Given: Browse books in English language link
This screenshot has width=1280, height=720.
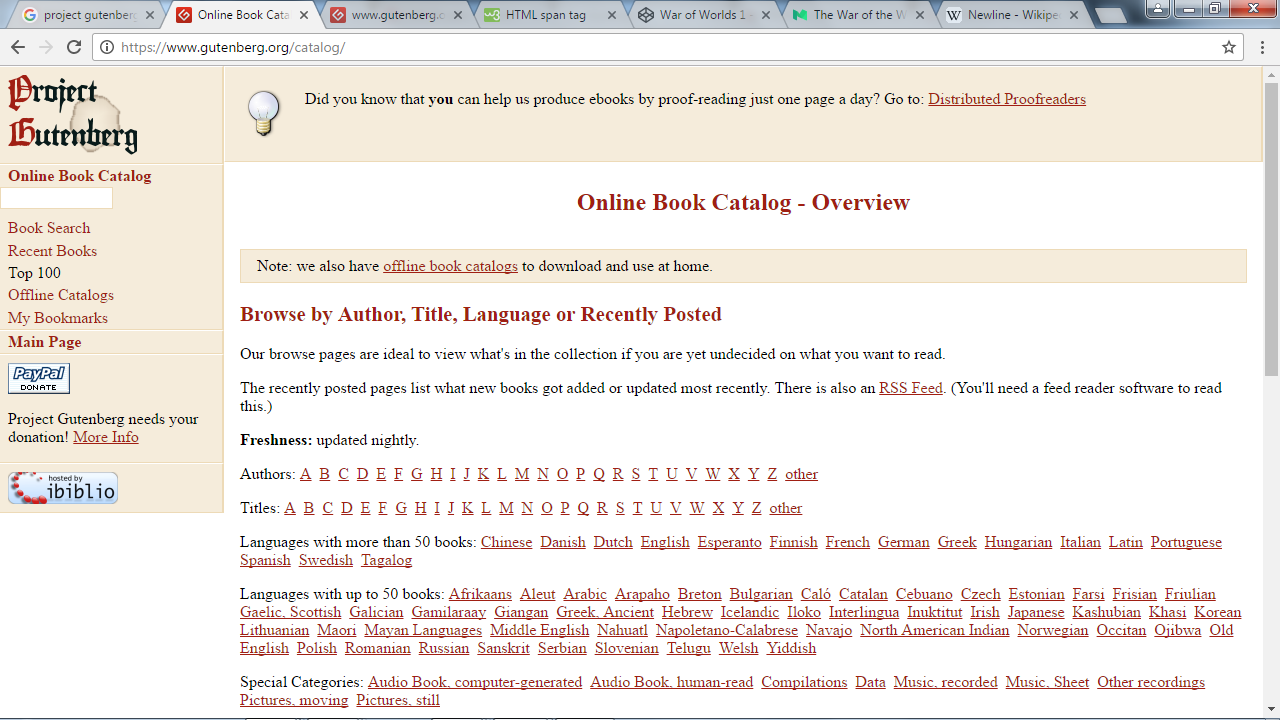Looking at the screenshot, I should [665, 542].
